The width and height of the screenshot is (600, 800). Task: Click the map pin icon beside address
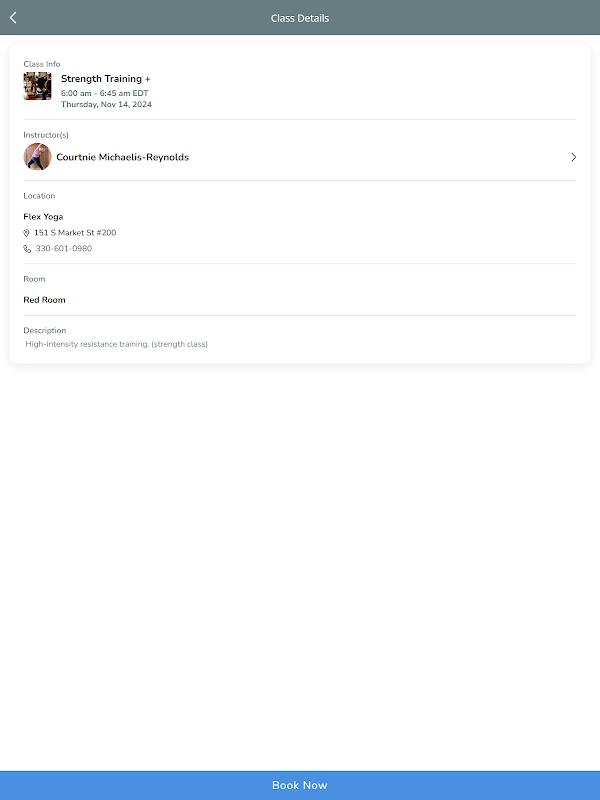tap(27, 233)
